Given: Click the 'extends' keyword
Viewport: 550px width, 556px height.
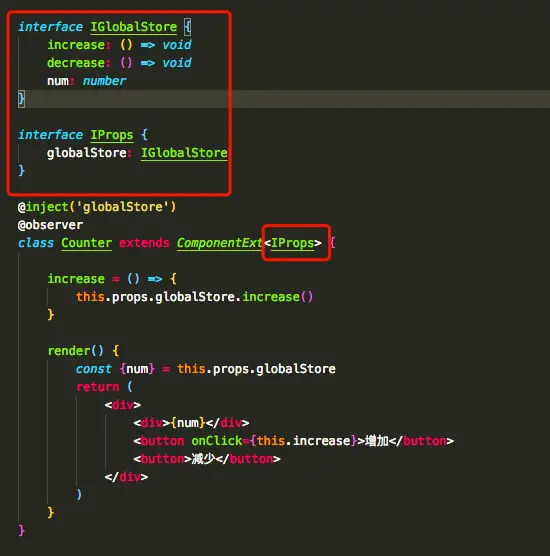Looking at the screenshot, I should pyautogui.click(x=144, y=243).
